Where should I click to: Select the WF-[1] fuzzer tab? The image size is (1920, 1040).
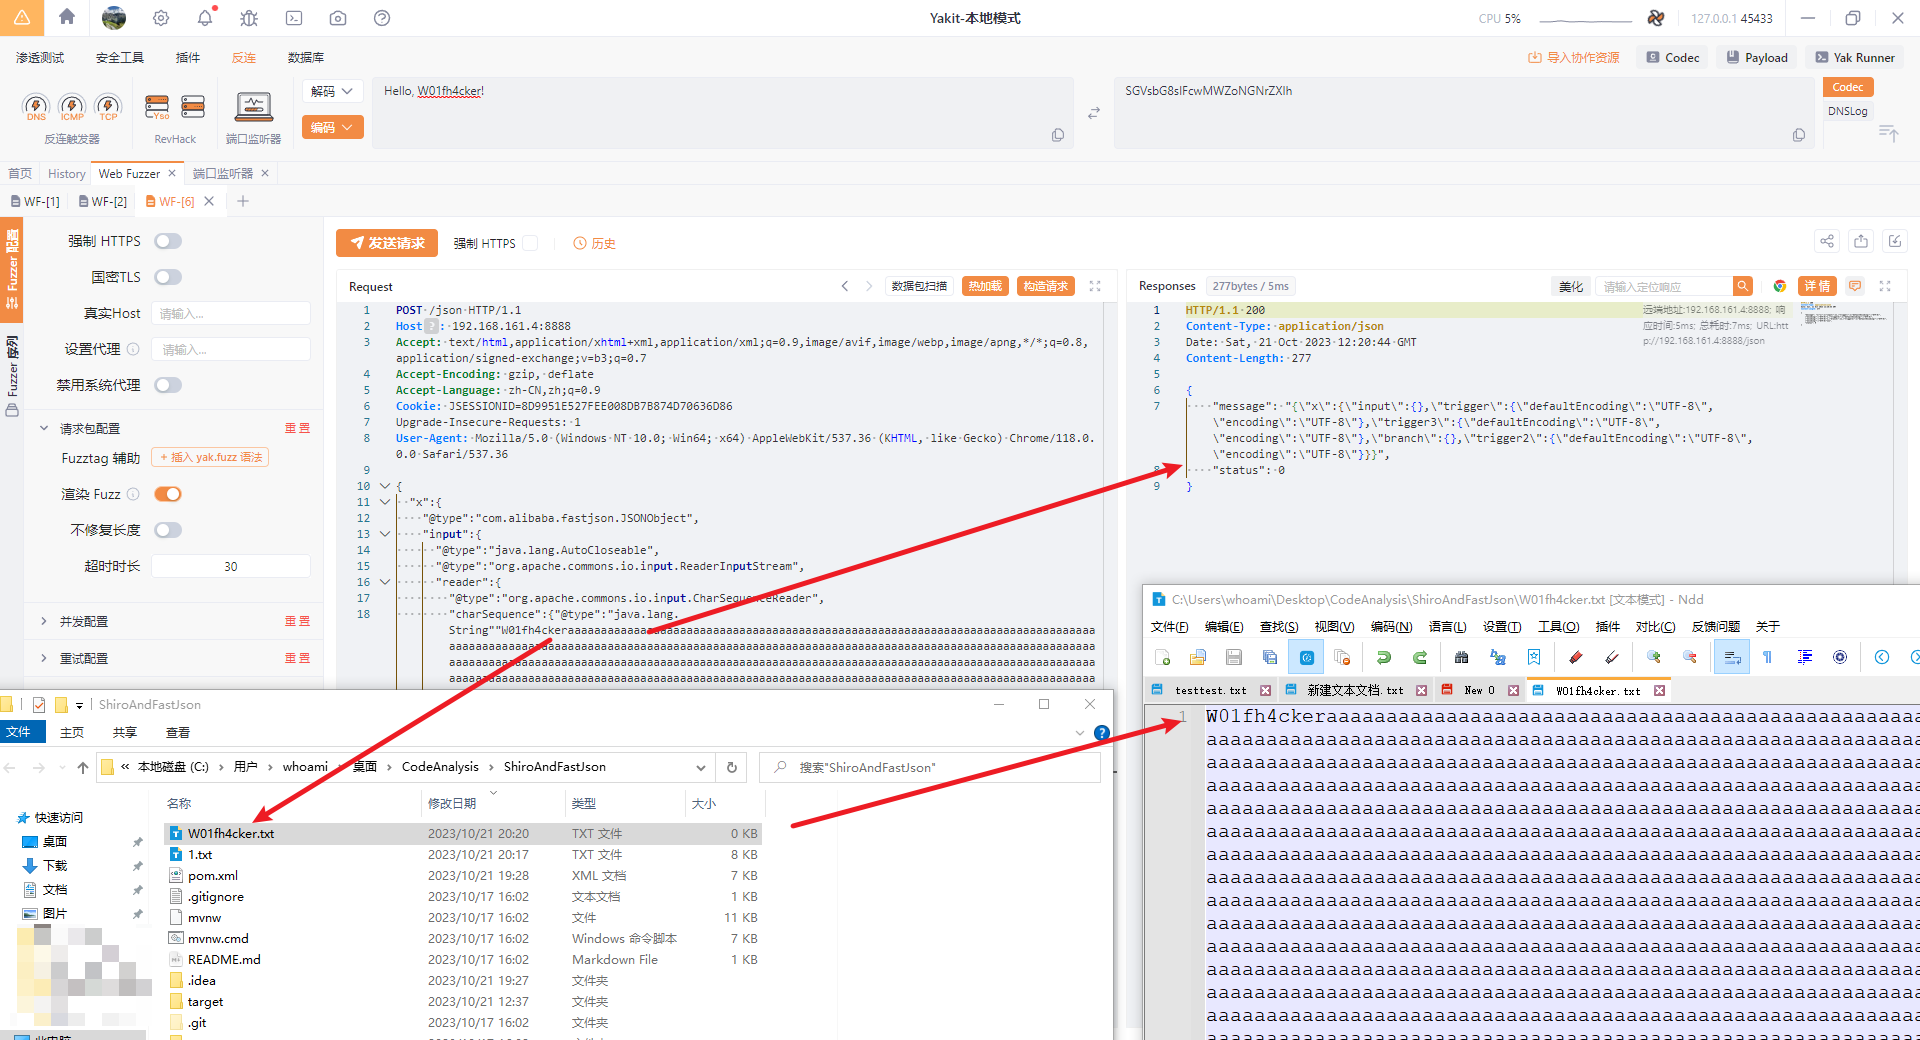click(35, 202)
